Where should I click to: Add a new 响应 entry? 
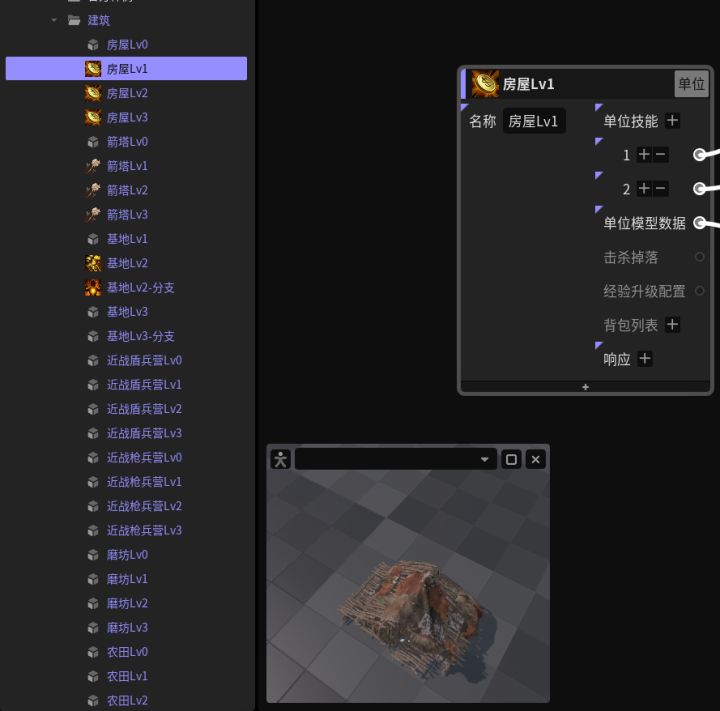[x=645, y=359]
